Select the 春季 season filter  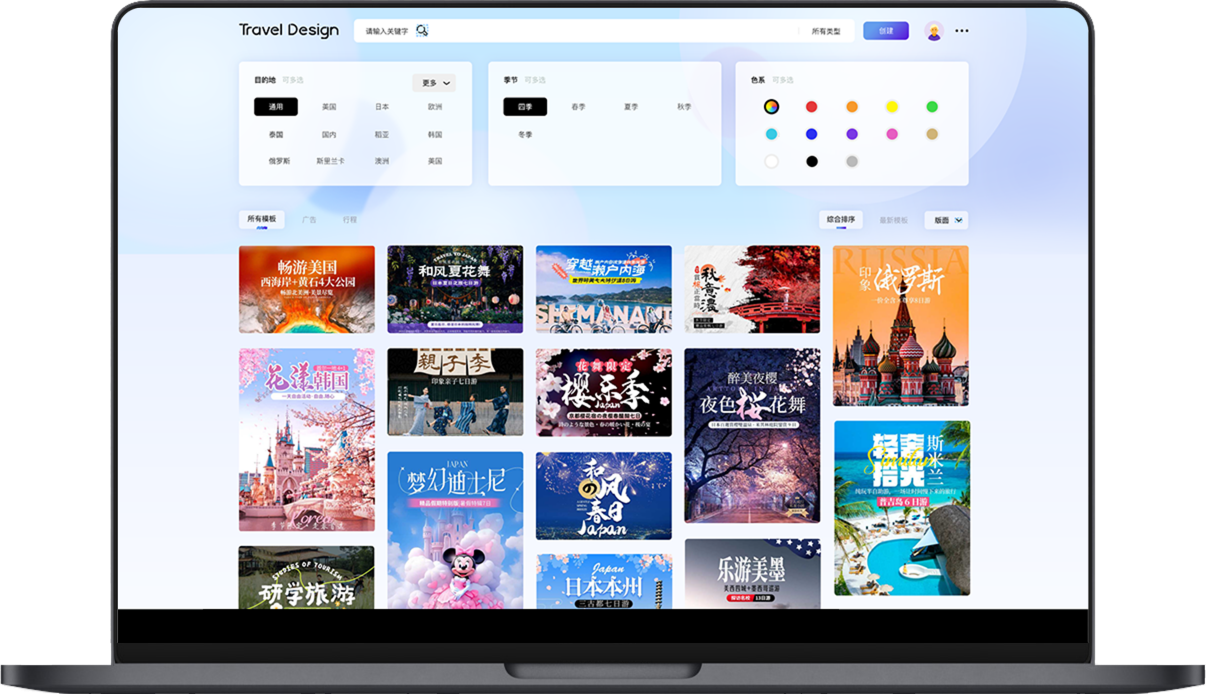[578, 107]
